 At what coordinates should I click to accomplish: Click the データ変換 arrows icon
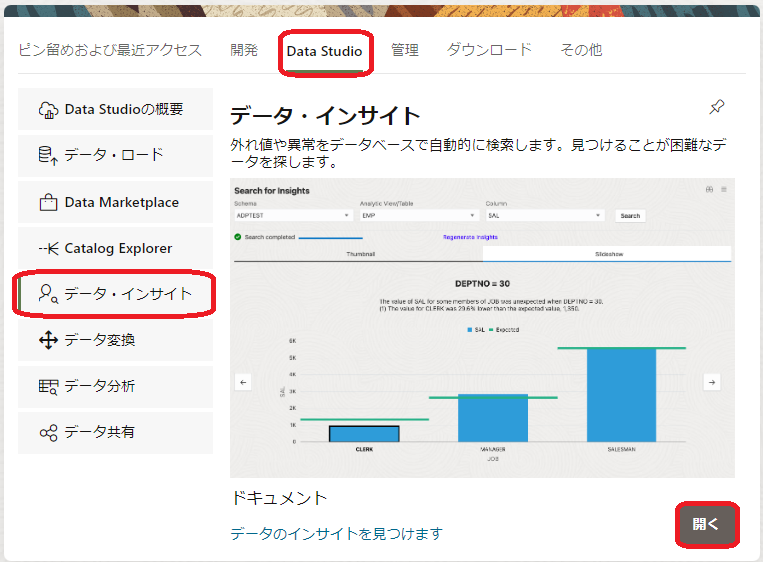tap(48, 341)
